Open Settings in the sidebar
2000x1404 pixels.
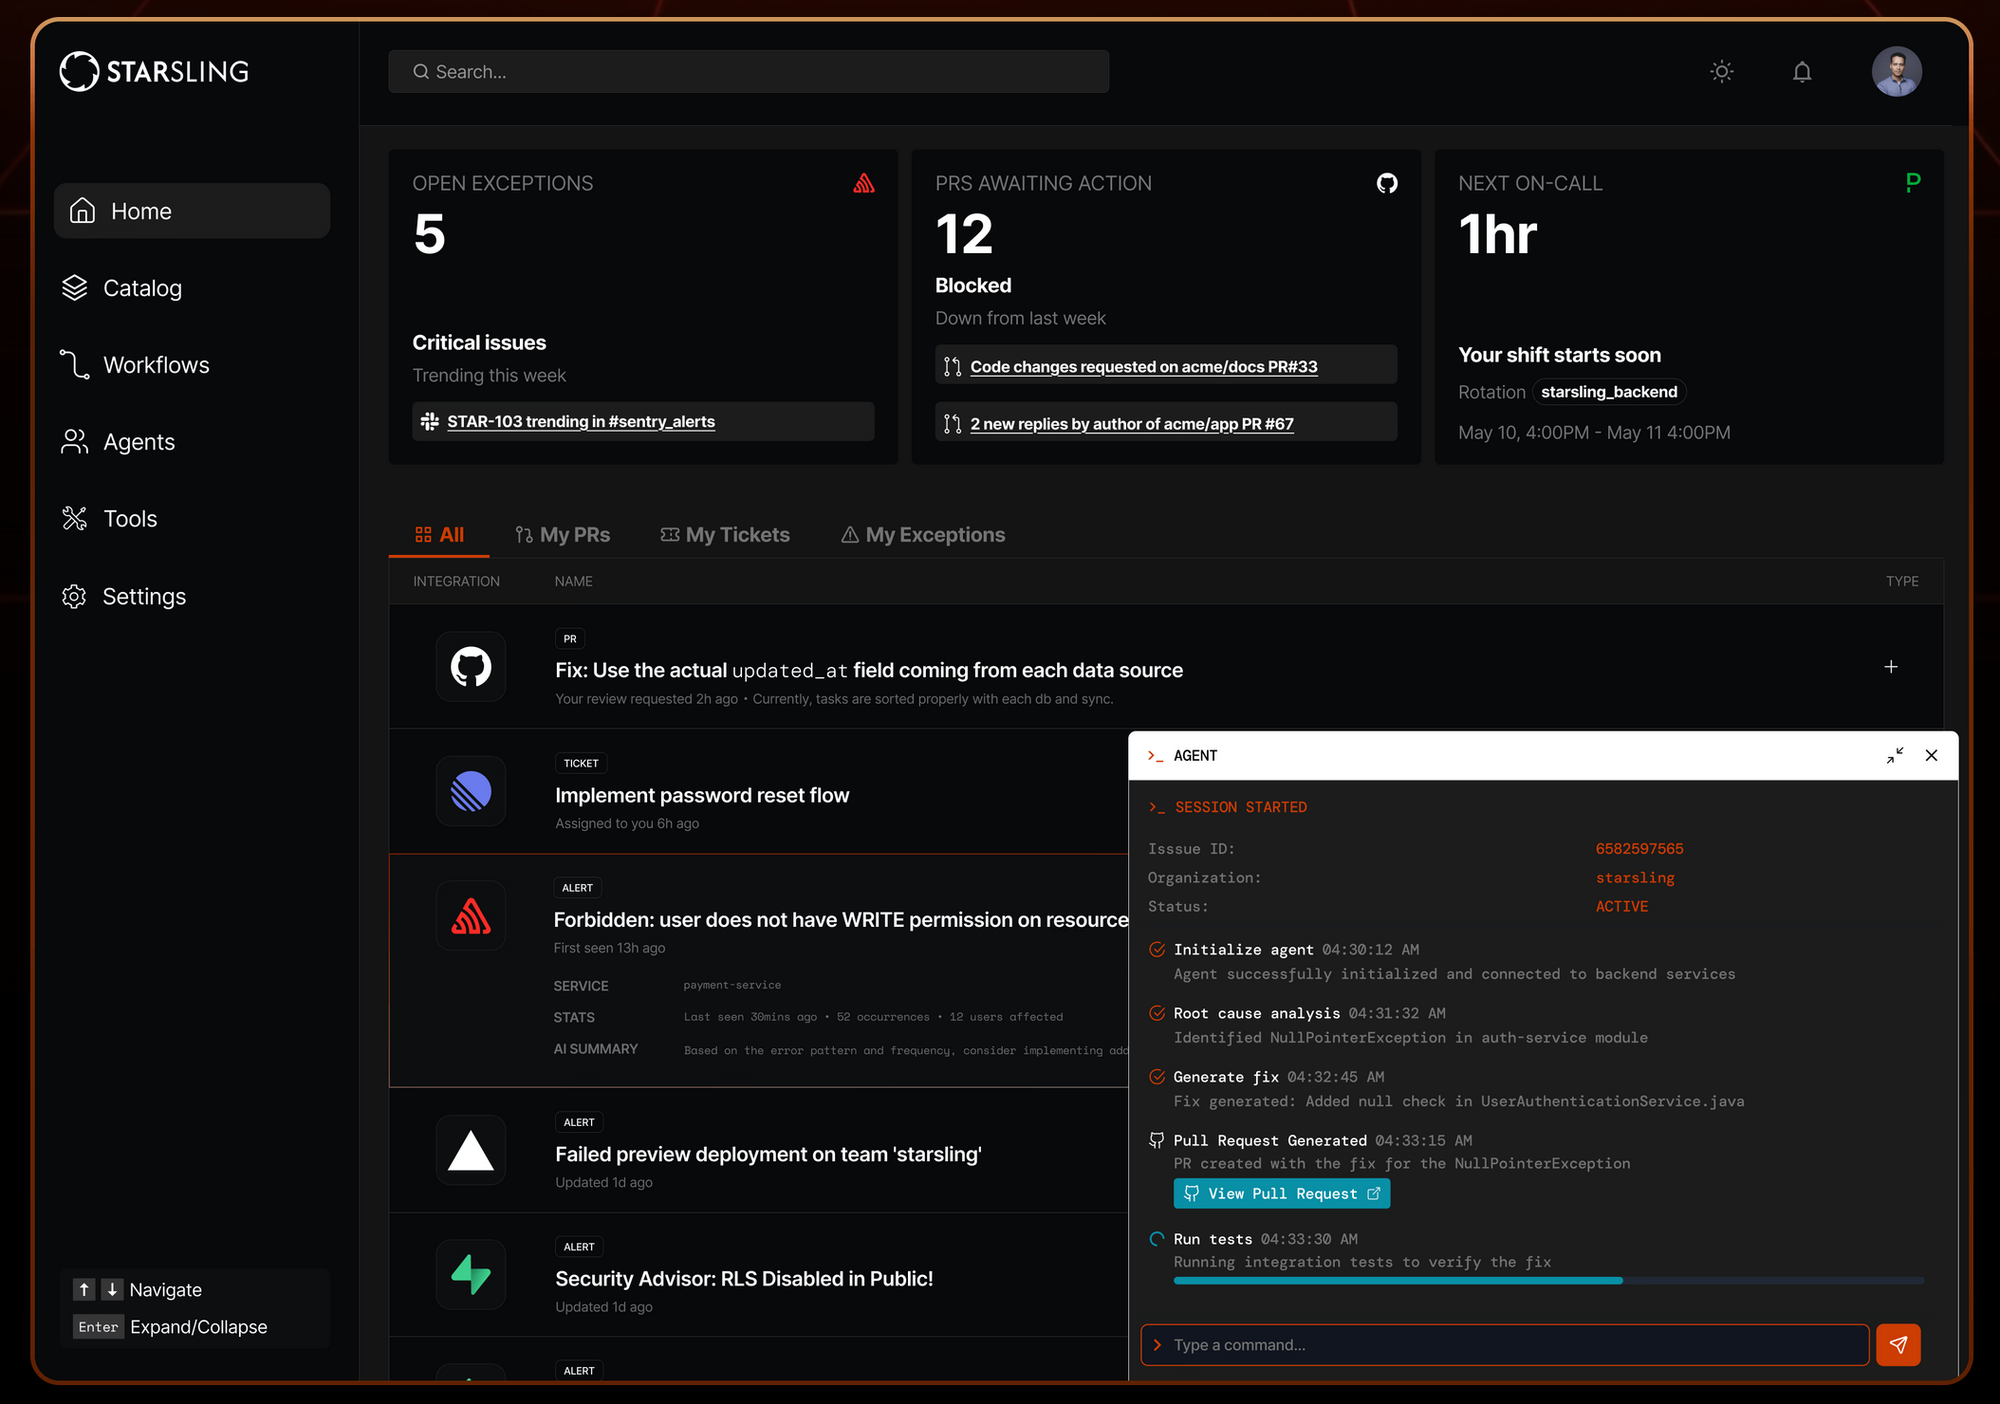point(124,596)
